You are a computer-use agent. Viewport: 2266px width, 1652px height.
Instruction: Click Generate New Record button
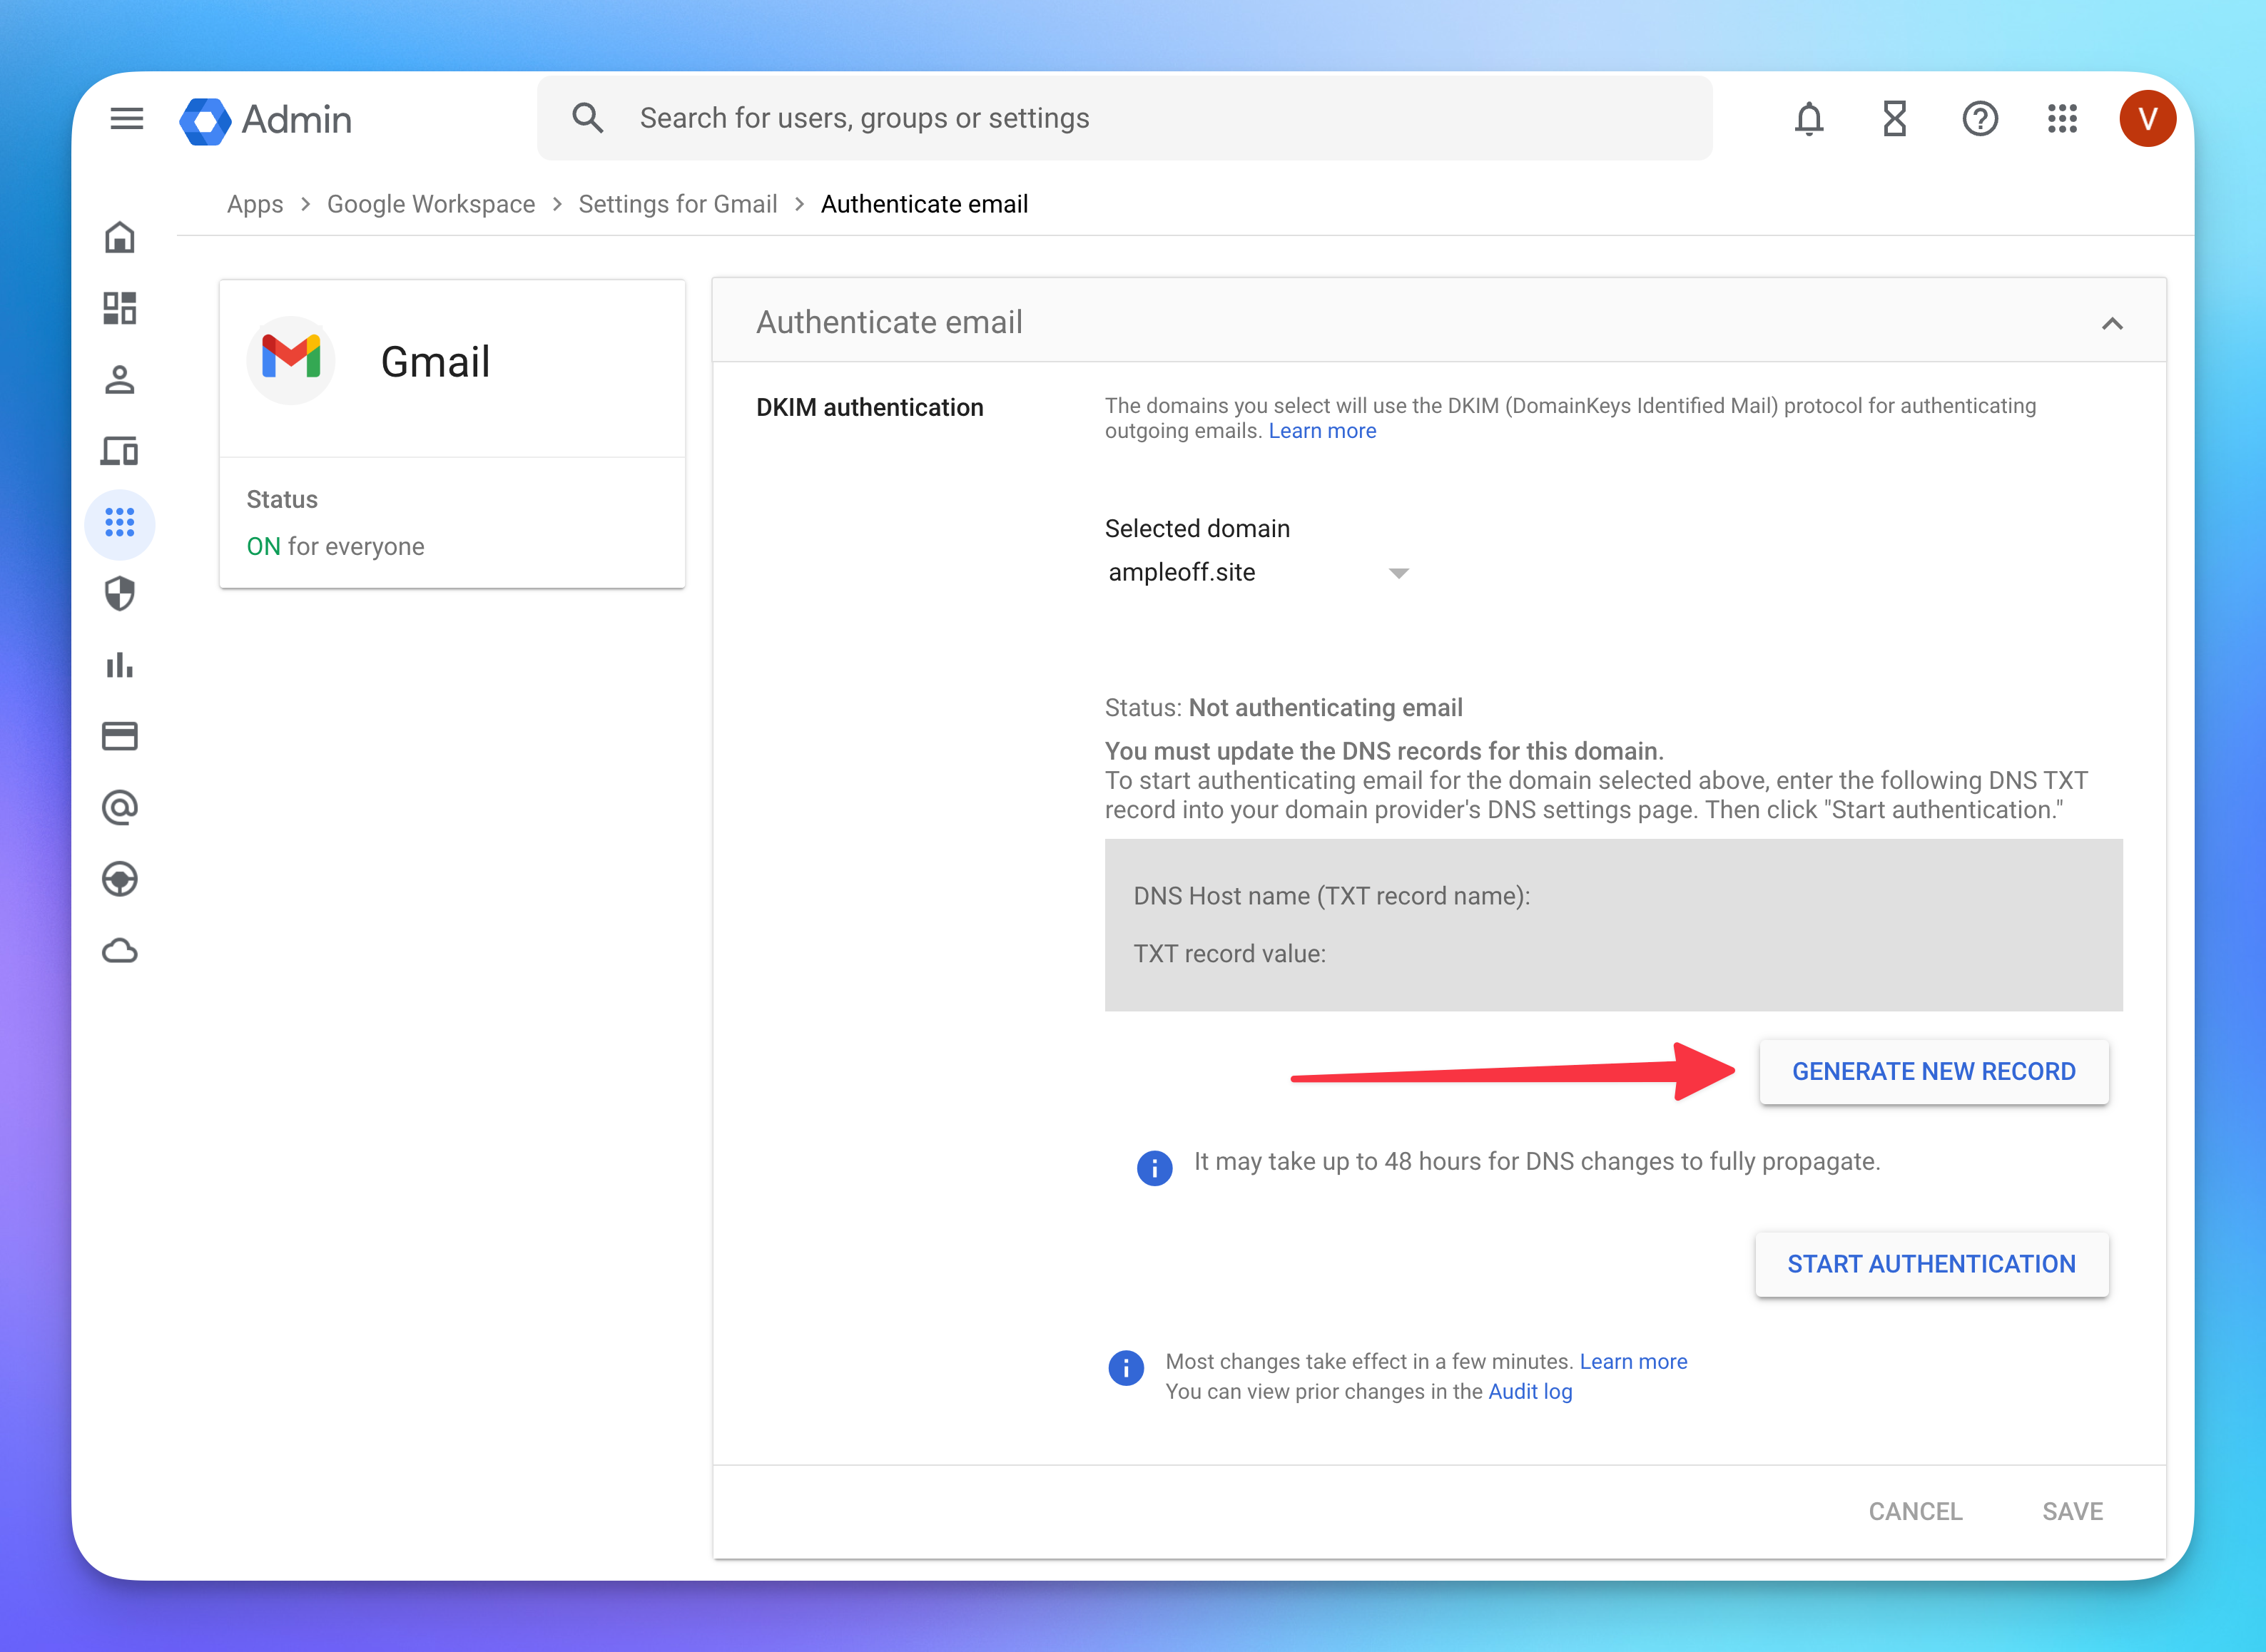(x=1933, y=1072)
